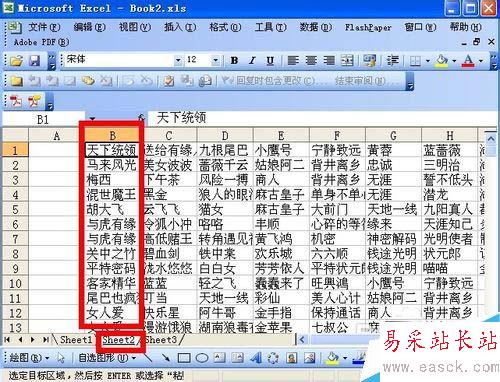Open the FlashPaper menu
The image size is (500, 382).
(368, 27)
